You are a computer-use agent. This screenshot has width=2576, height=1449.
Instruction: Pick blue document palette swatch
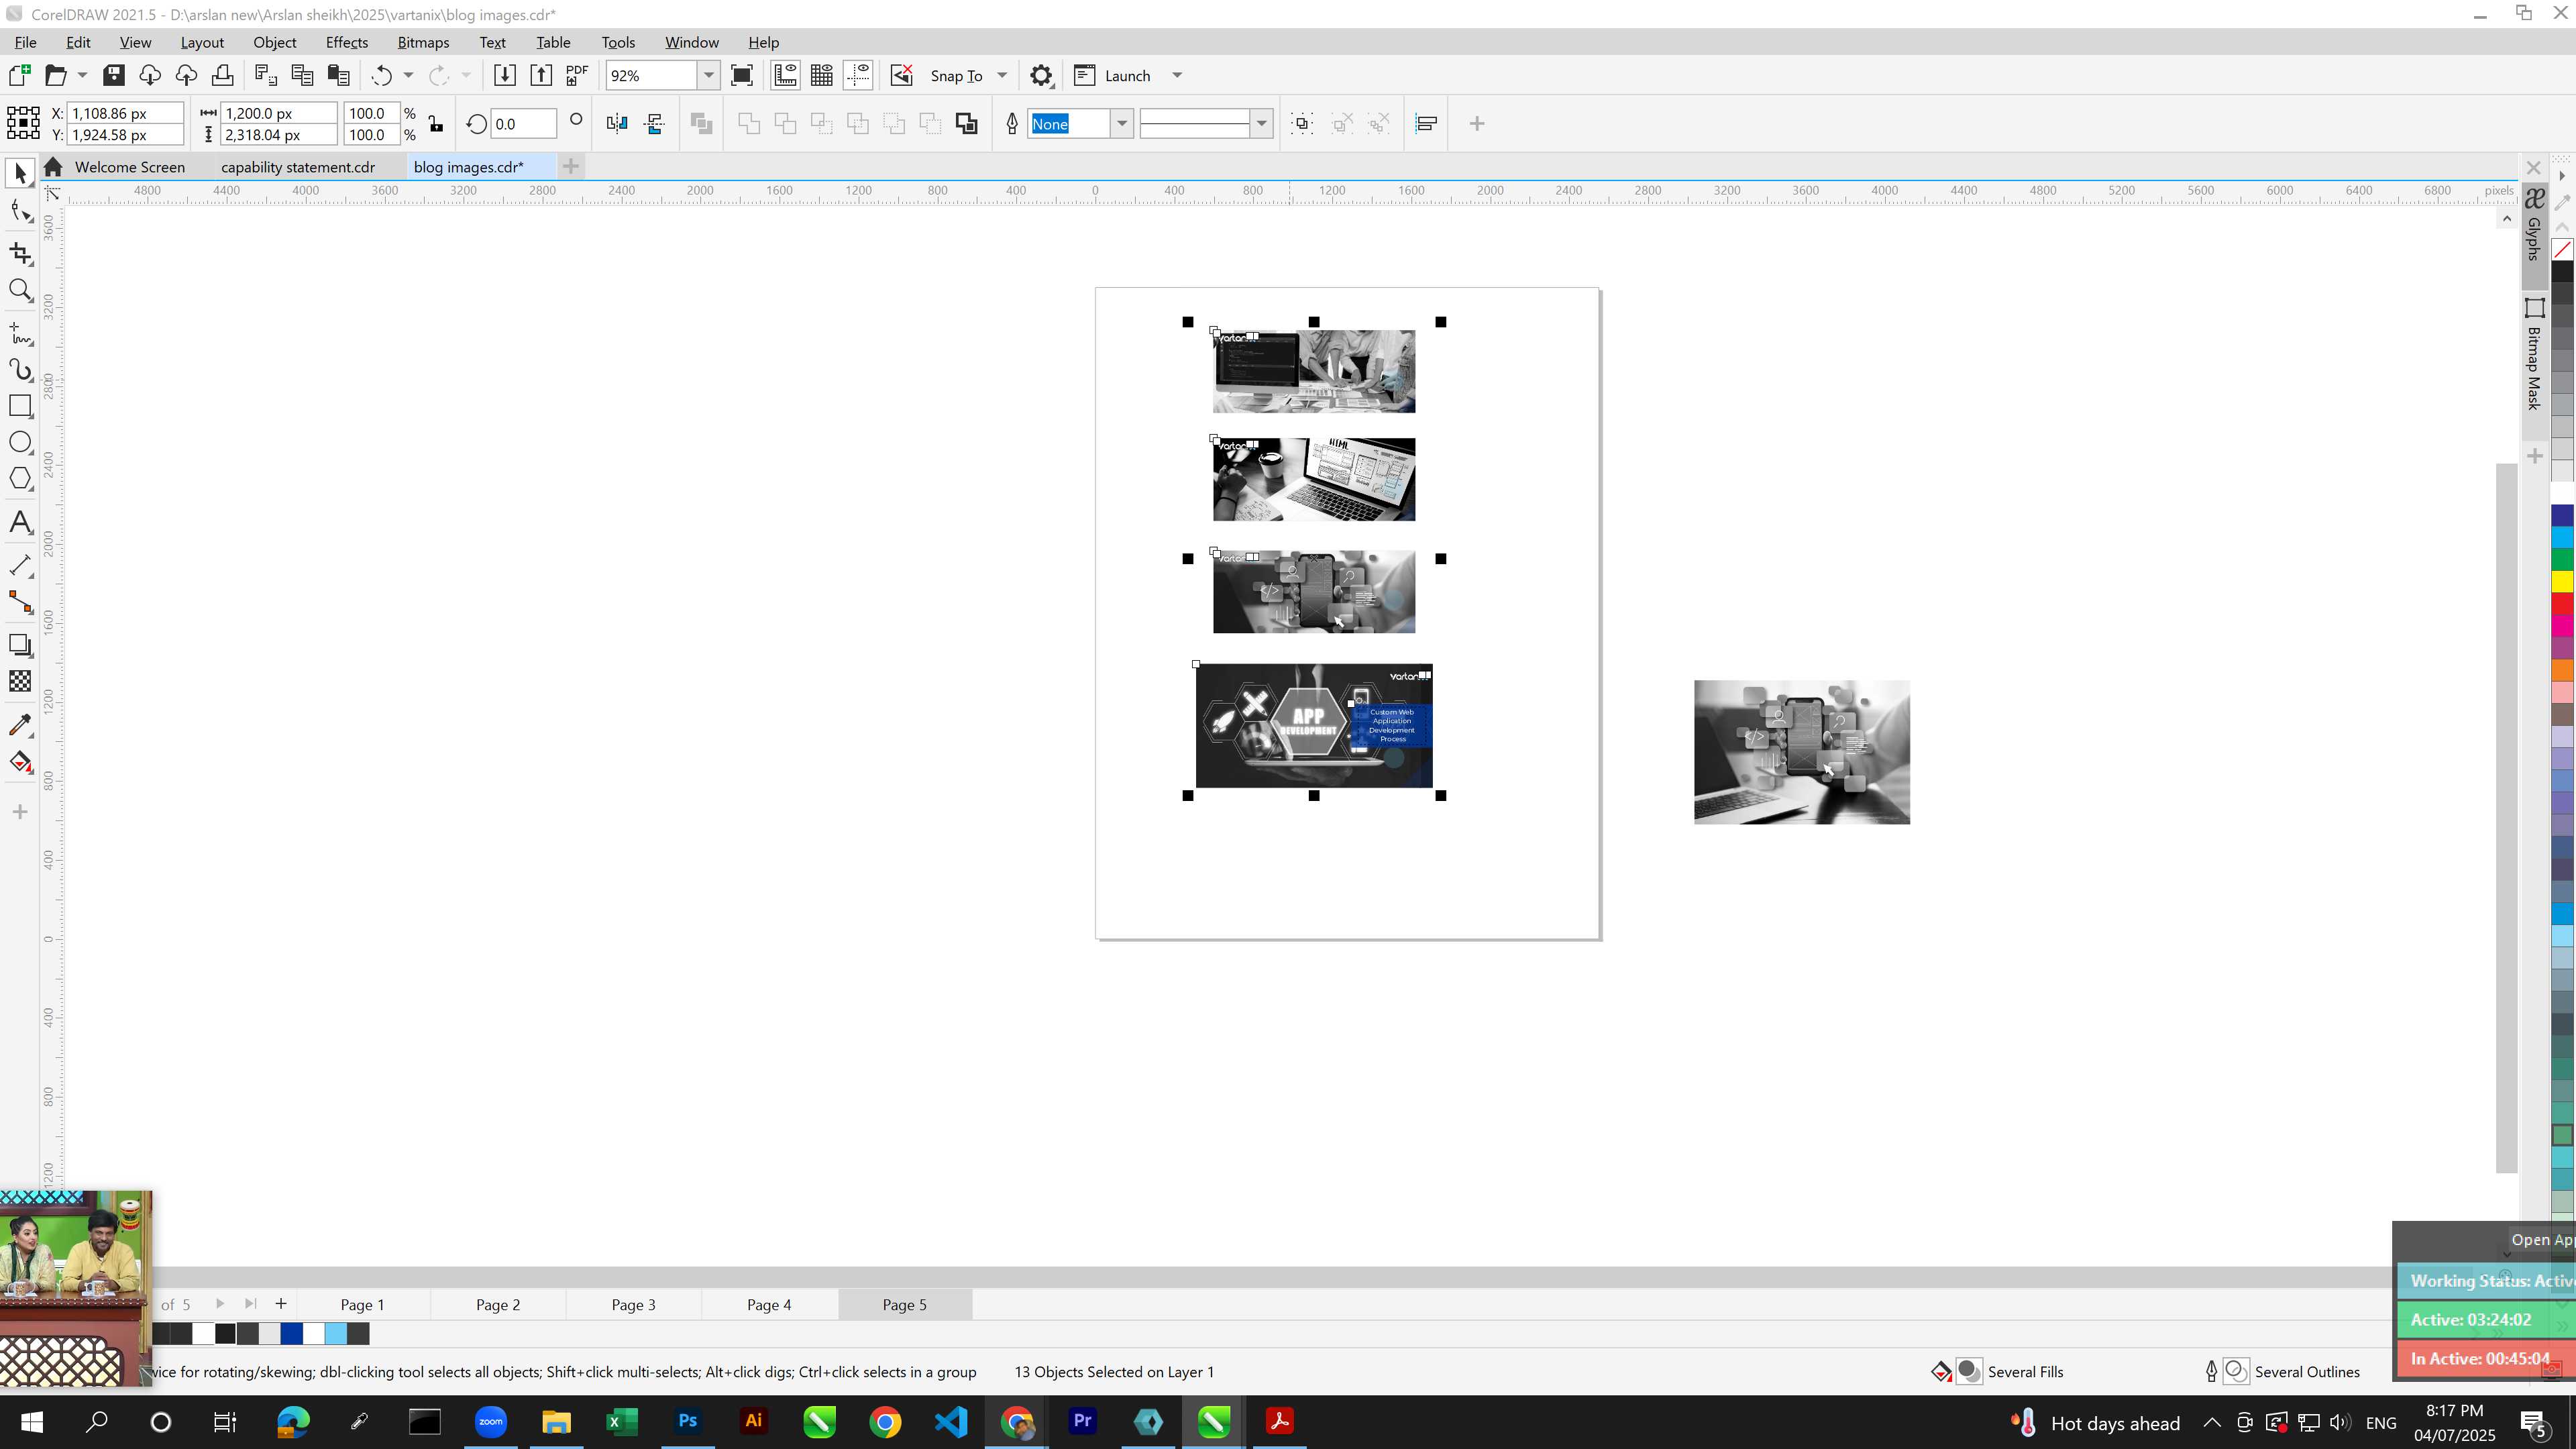[291, 1334]
